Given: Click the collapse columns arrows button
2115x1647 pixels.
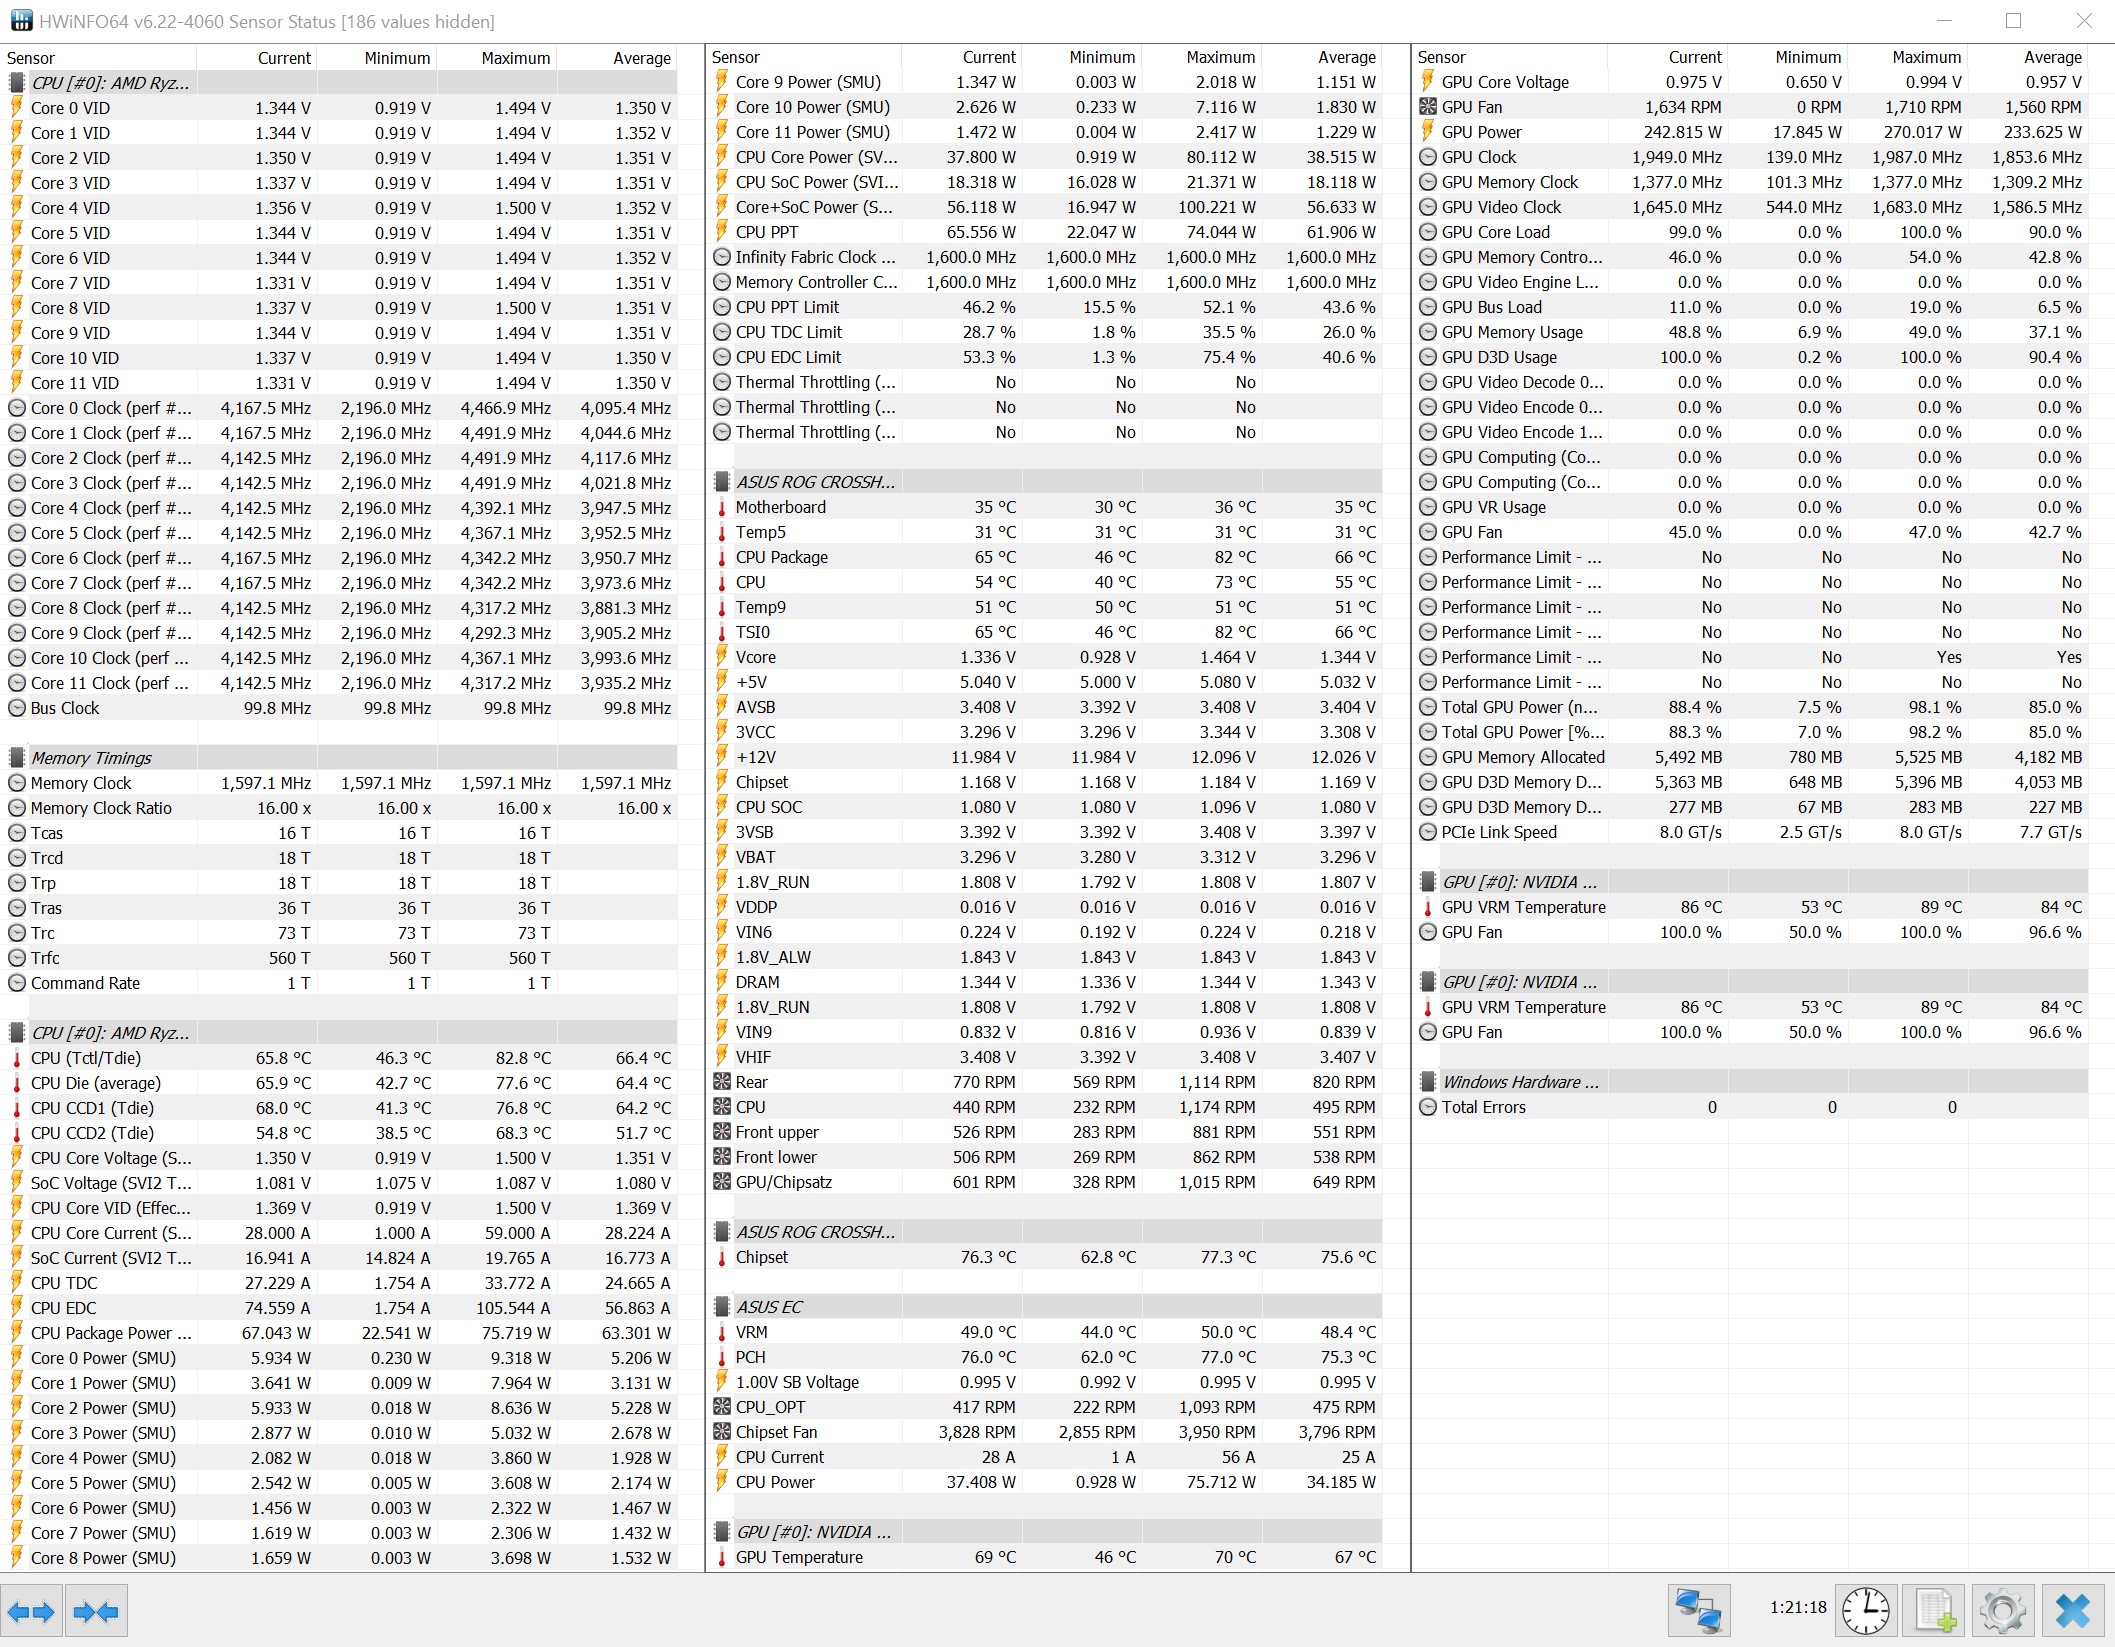Looking at the screenshot, I should tap(96, 1611).
